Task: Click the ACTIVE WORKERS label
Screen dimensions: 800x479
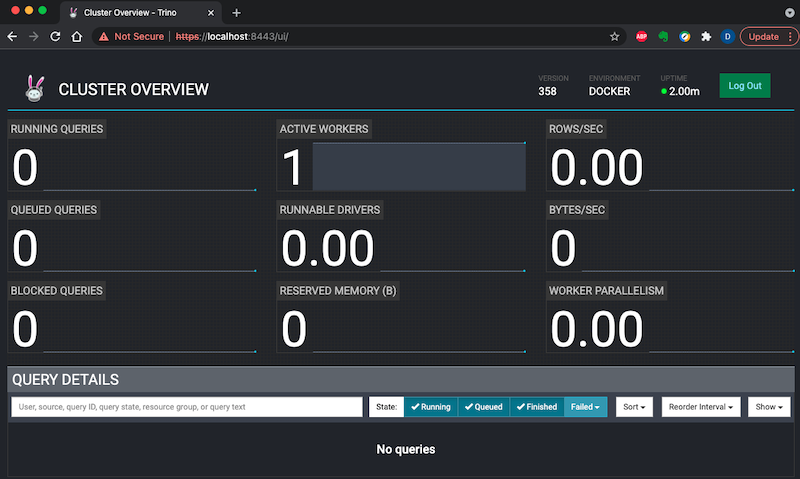Action: pyautogui.click(x=324, y=129)
